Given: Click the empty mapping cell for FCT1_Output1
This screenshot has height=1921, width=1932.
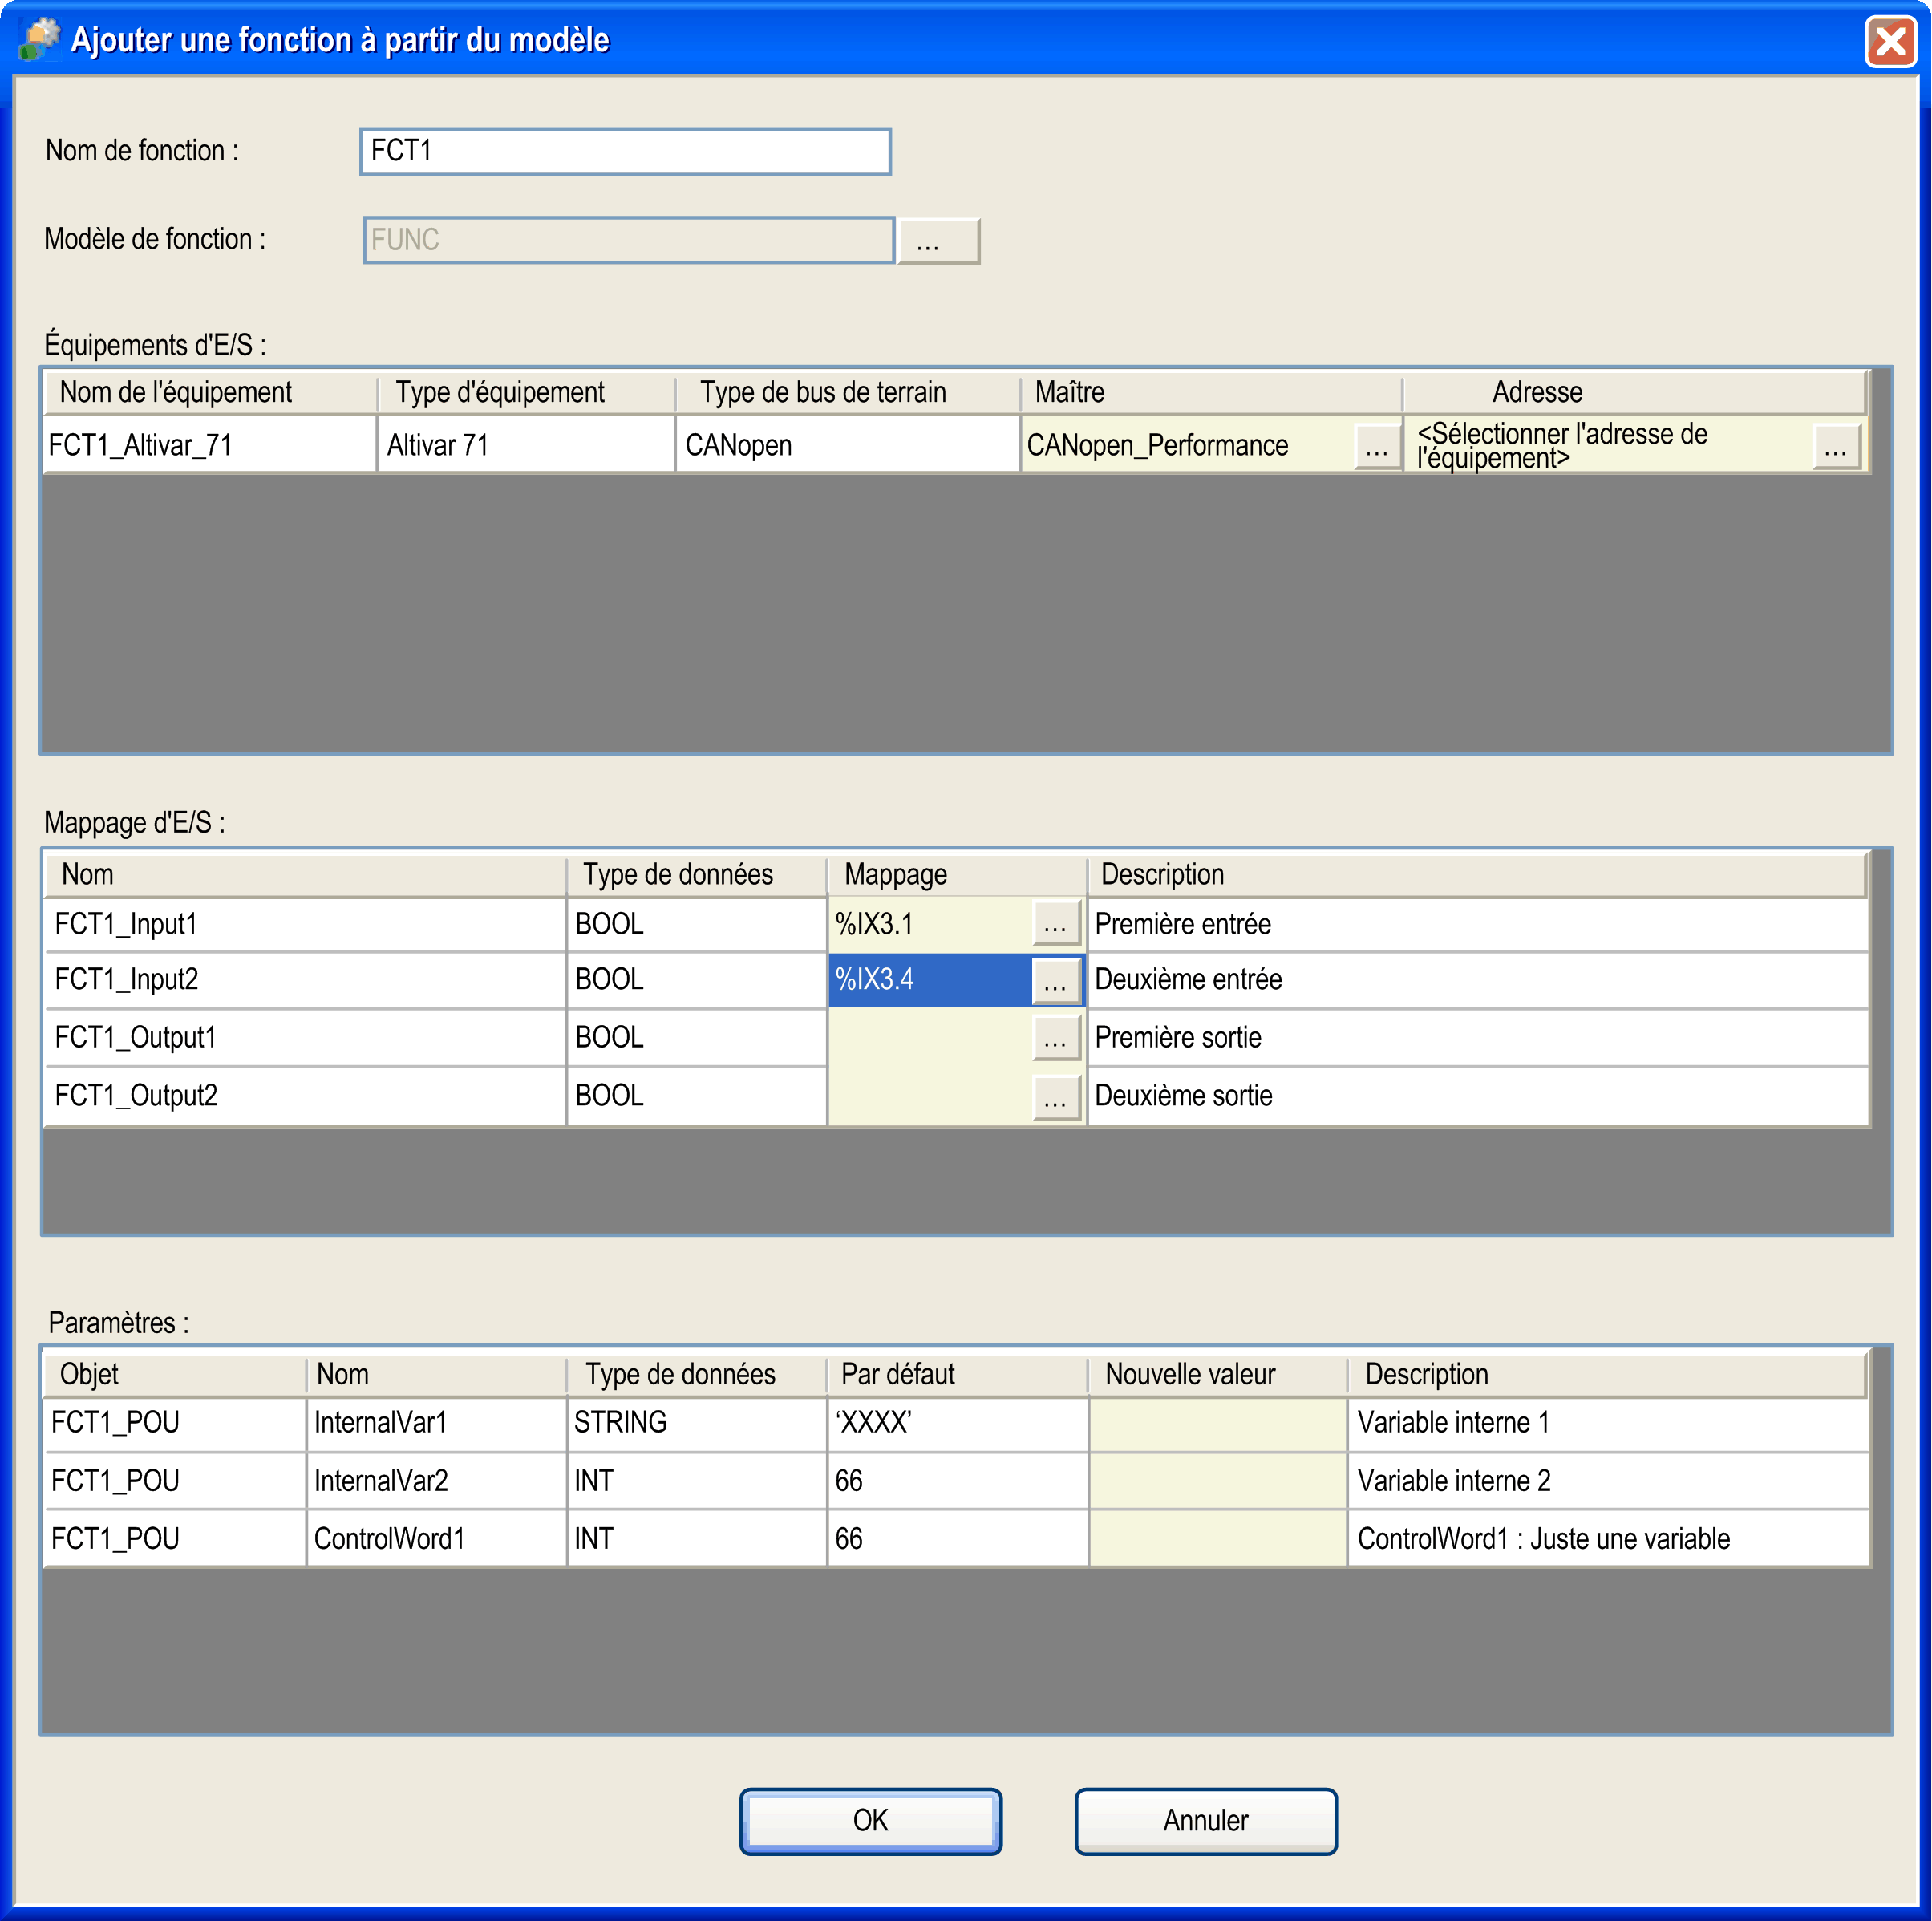Looking at the screenshot, I should click(x=930, y=1038).
